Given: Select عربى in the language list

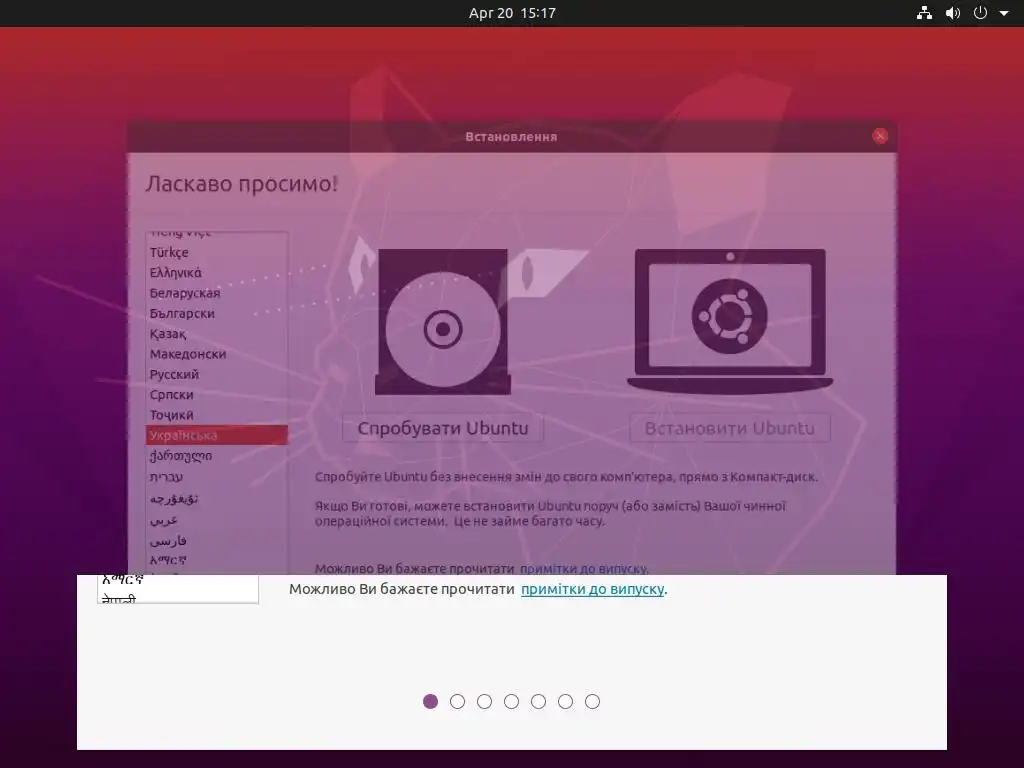Looking at the screenshot, I should click(217, 520).
